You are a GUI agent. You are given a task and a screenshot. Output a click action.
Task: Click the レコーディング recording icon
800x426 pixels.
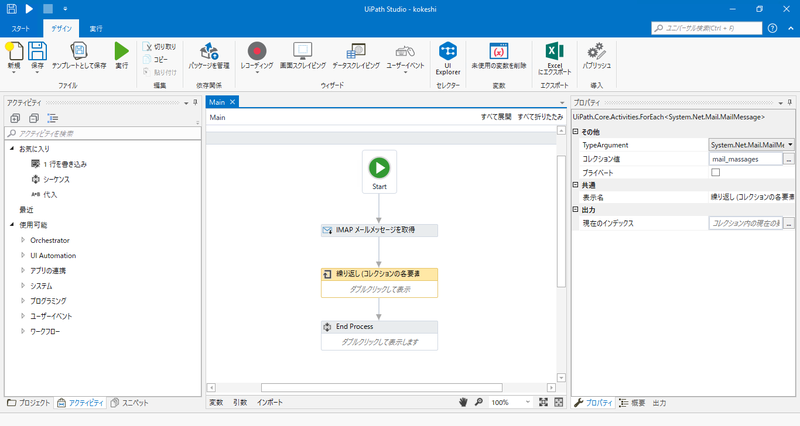pos(257,51)
